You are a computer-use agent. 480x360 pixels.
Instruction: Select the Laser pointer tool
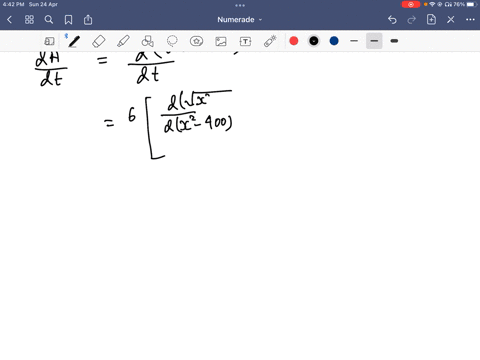coord(270,41)
